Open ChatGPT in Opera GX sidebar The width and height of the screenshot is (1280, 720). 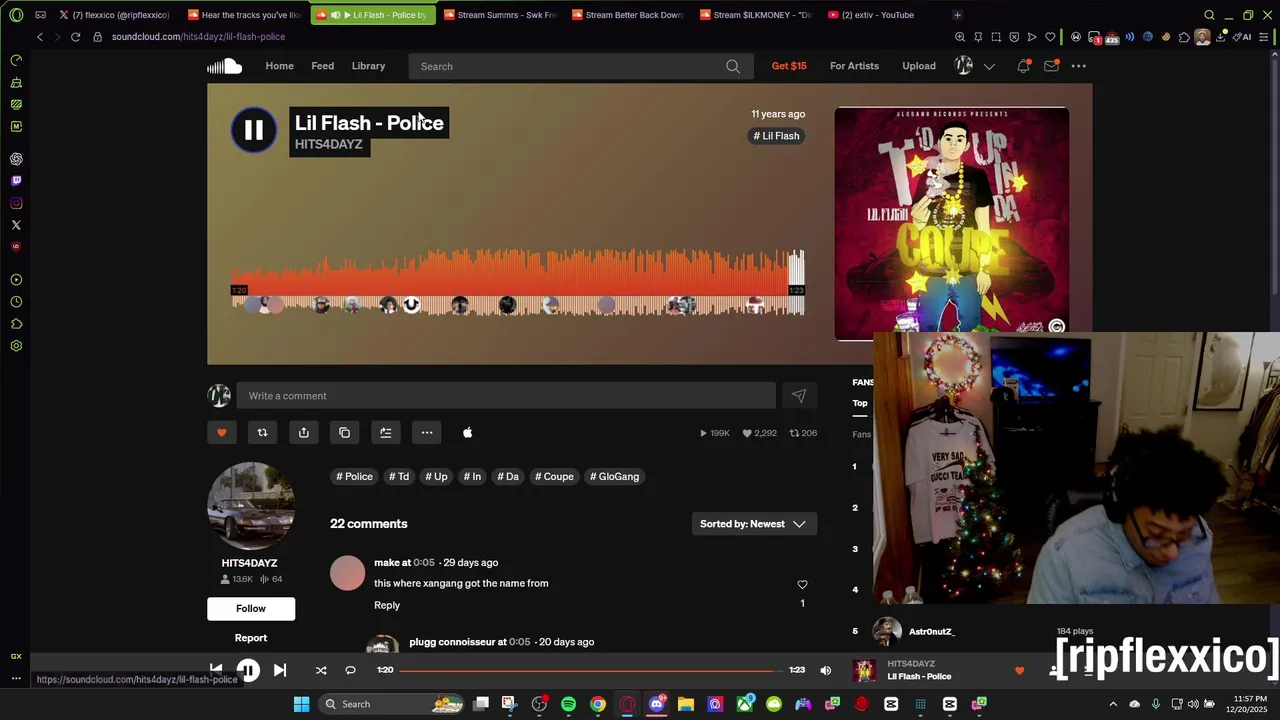click(16, 159)
